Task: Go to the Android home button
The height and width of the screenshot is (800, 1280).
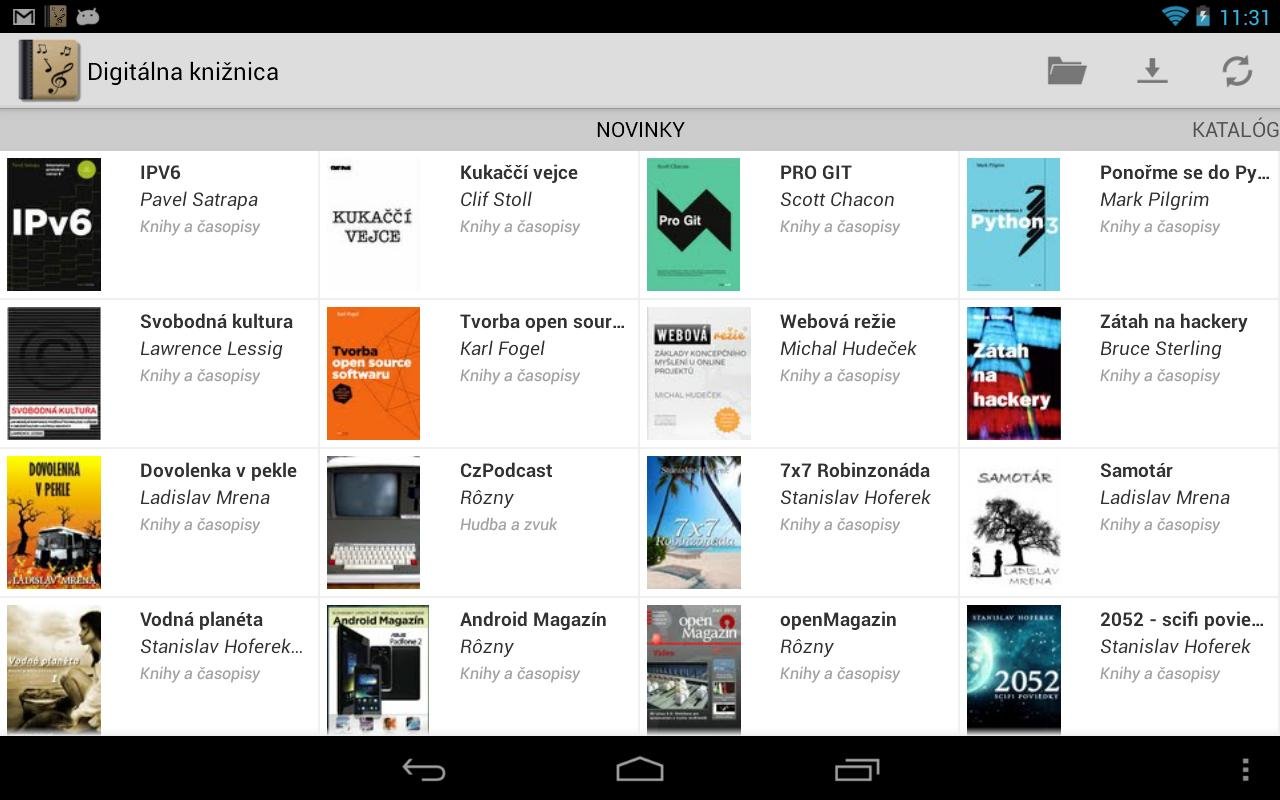Action: point(640,769)
